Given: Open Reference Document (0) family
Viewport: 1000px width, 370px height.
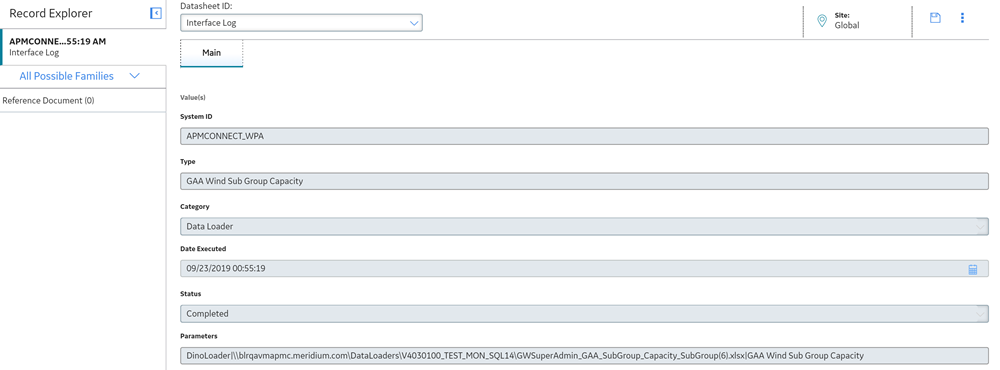Looking at the screenshot, I should coord(48,101).
